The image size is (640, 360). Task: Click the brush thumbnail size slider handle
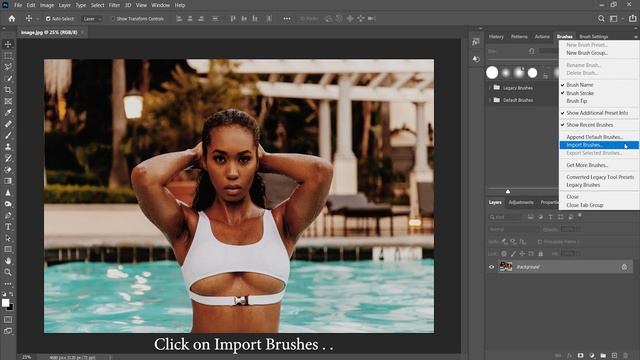[x=508, y=191]
